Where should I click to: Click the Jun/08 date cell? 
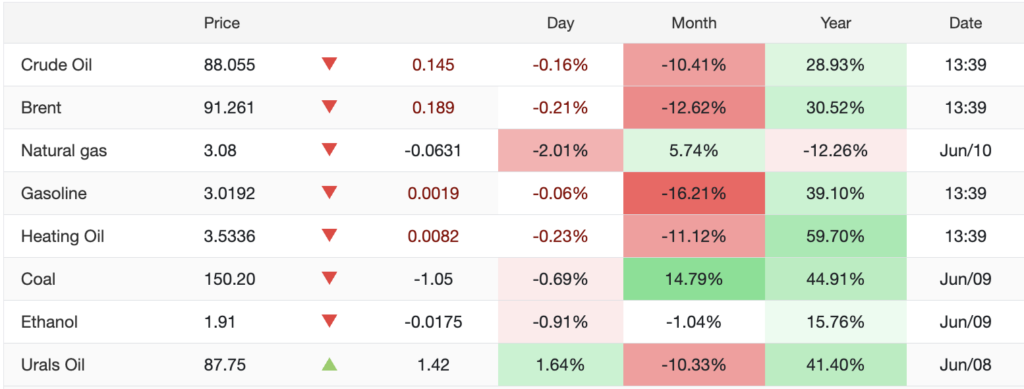[x=966, y=365]
